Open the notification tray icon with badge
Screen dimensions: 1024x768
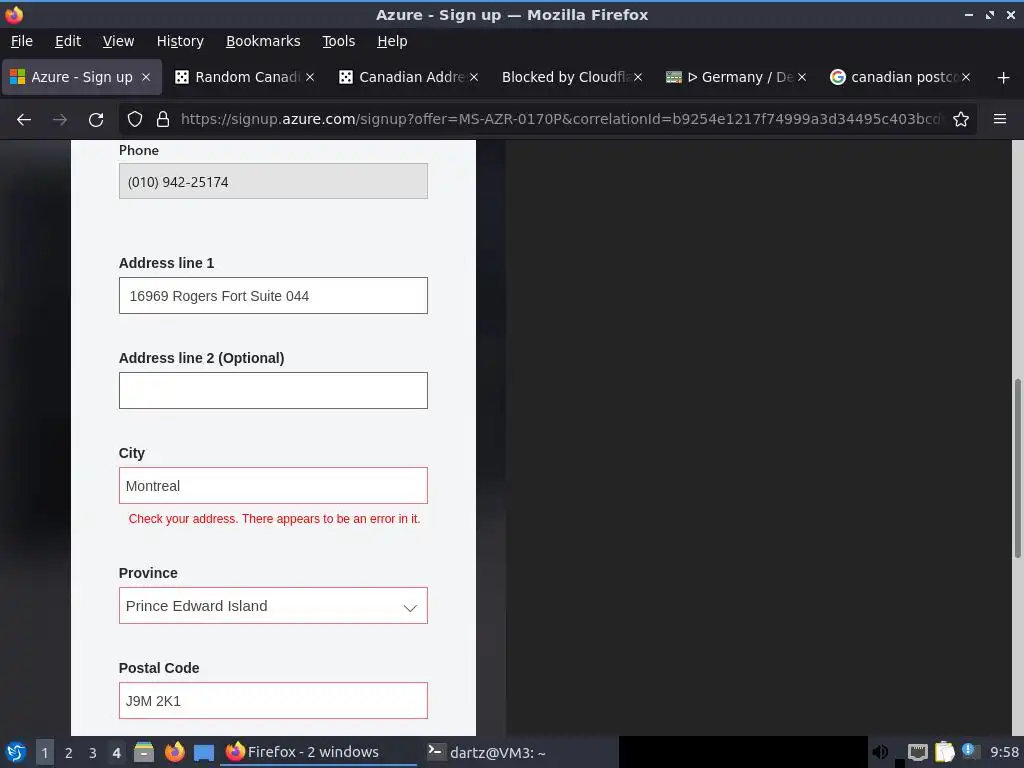[969, 752]
